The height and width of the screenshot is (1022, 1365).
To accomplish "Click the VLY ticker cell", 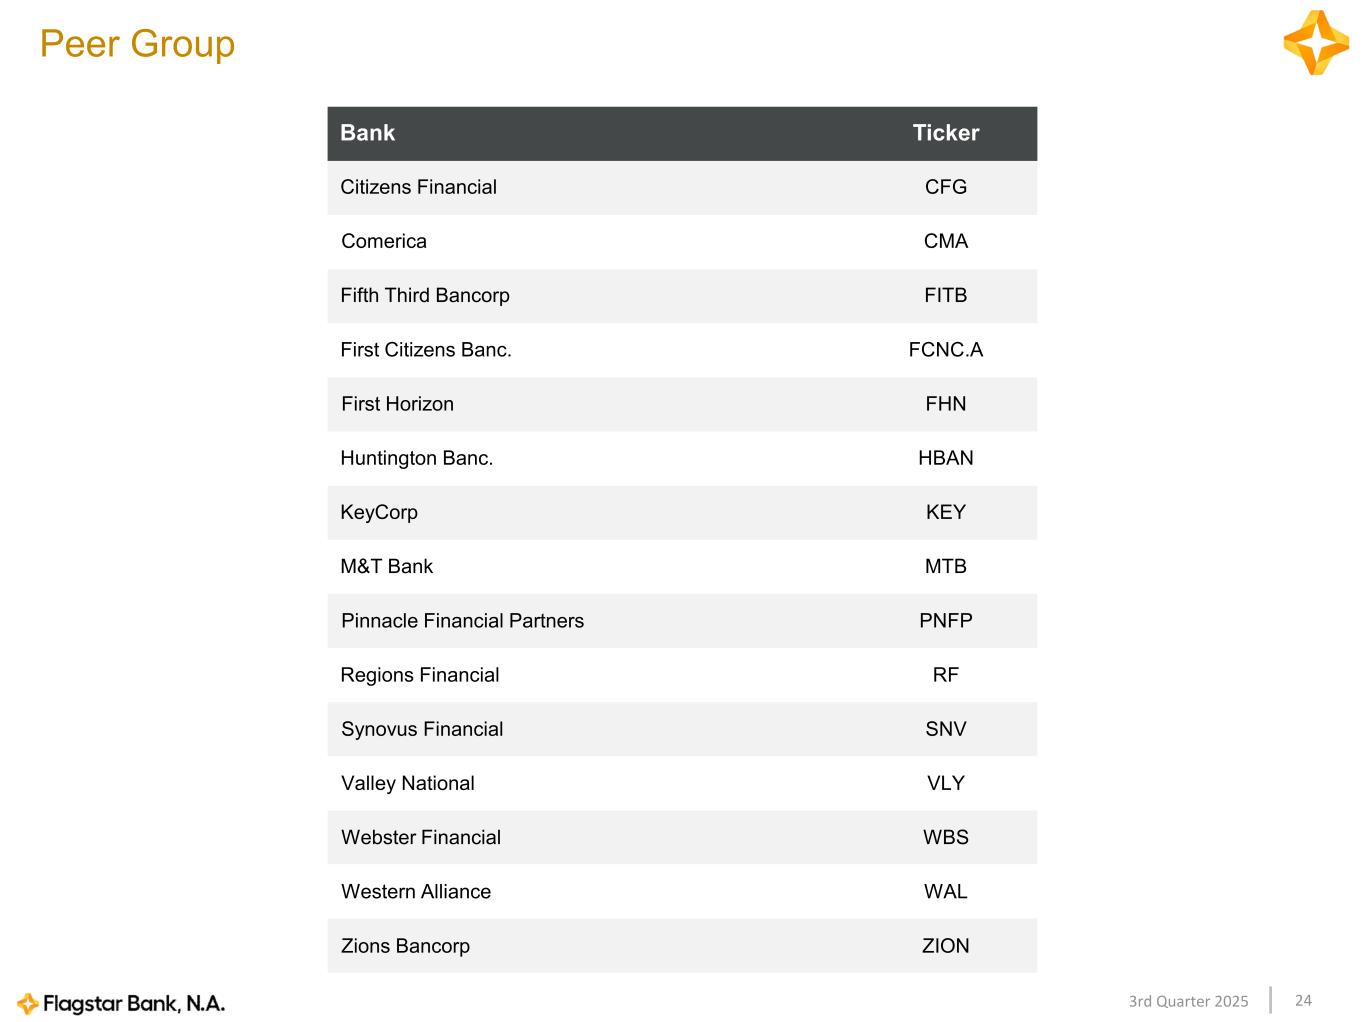I will [945, 783].
